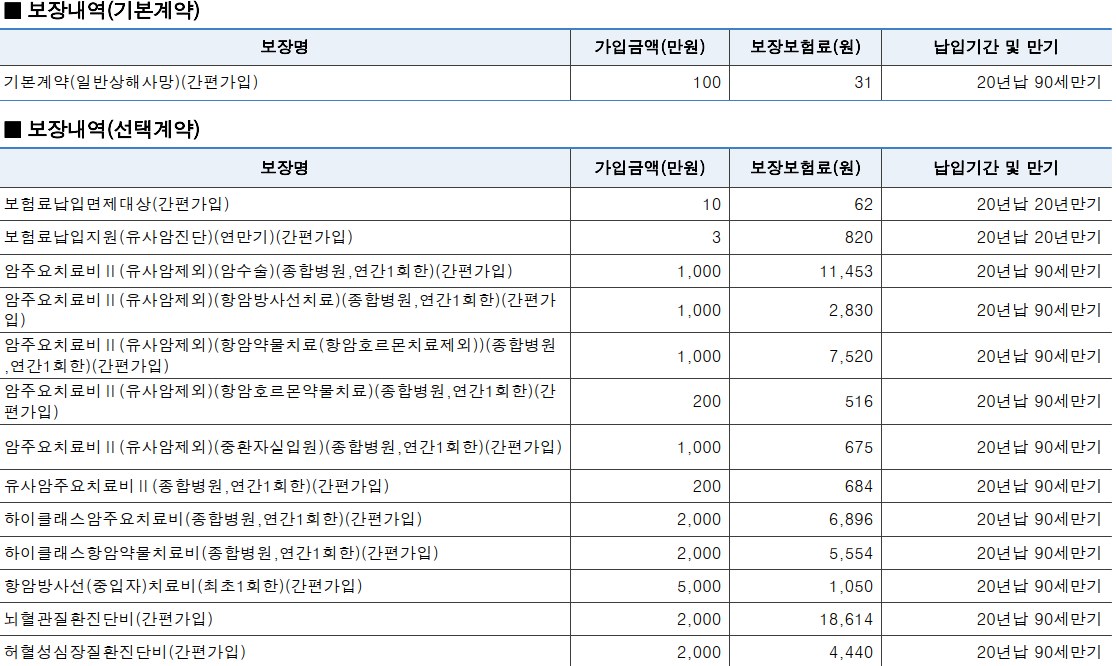Click amount '1,000' in 중환자실입원 row
The width and height of the screenshot is (1116, 666).
699,448
